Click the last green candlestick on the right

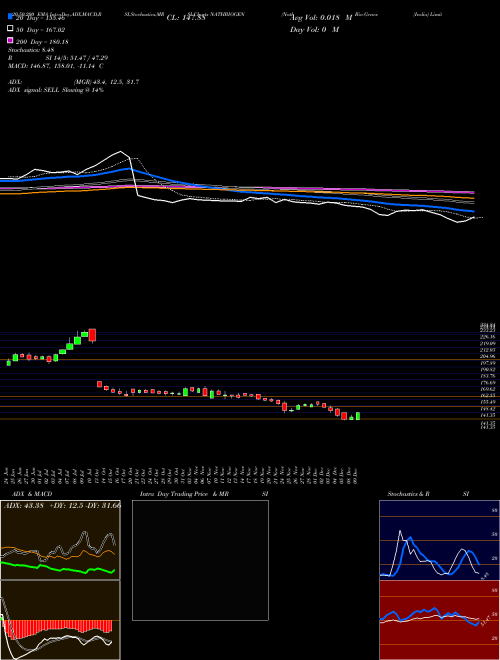coord(358,416)
